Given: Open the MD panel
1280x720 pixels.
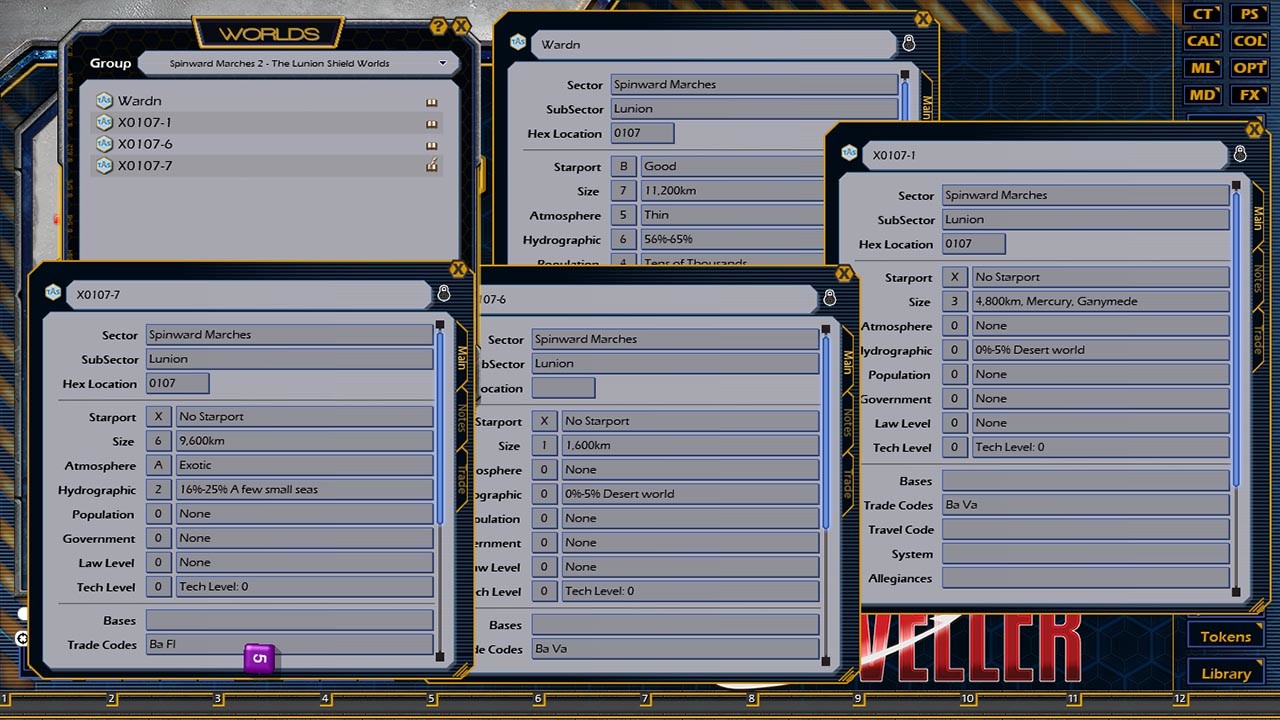Looking at the screenshot, I should (x=1202, y=94).
